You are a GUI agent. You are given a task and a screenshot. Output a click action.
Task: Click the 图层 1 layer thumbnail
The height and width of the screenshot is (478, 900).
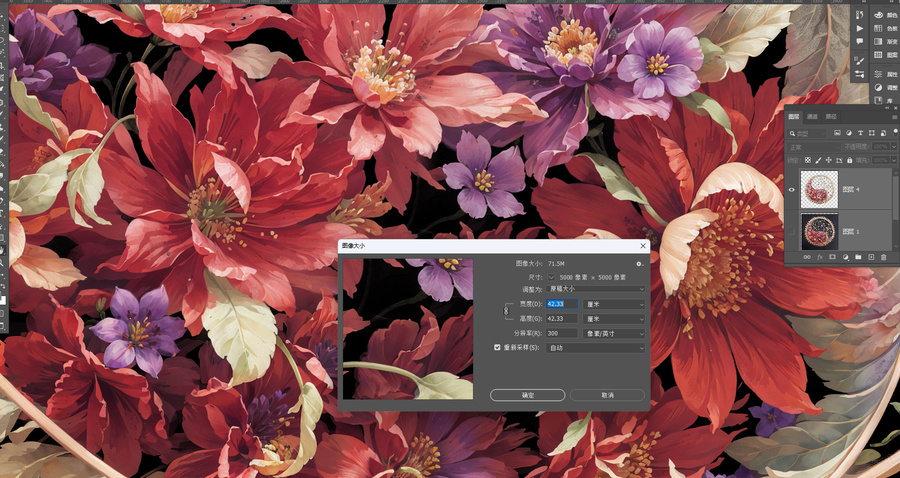pos(819,231)
